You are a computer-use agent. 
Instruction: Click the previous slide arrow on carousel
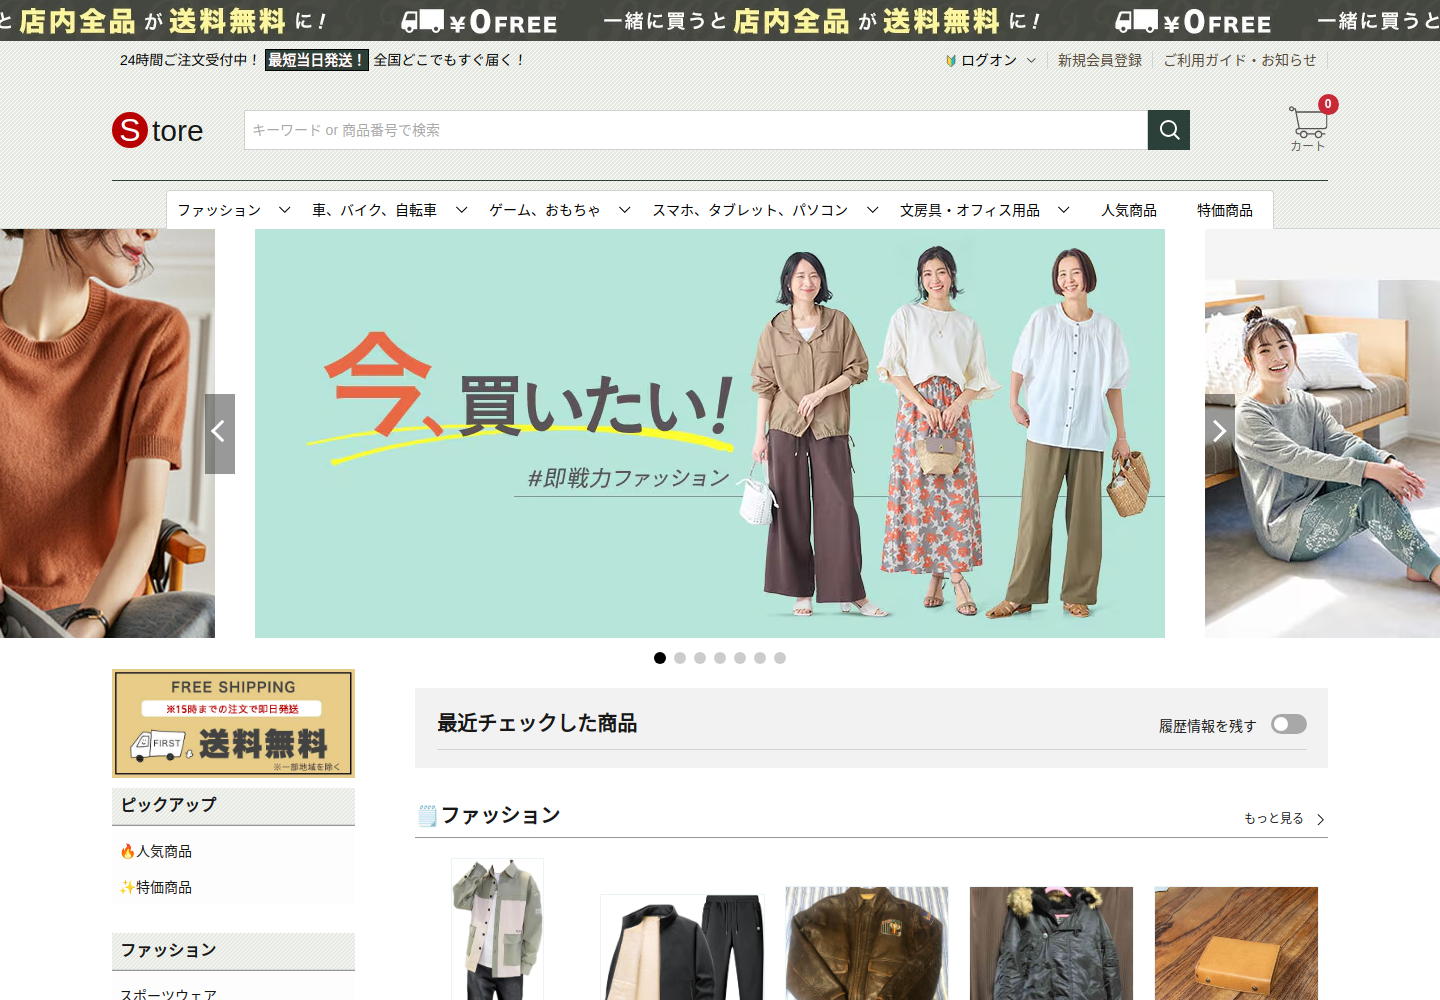(x=220, y=433)
